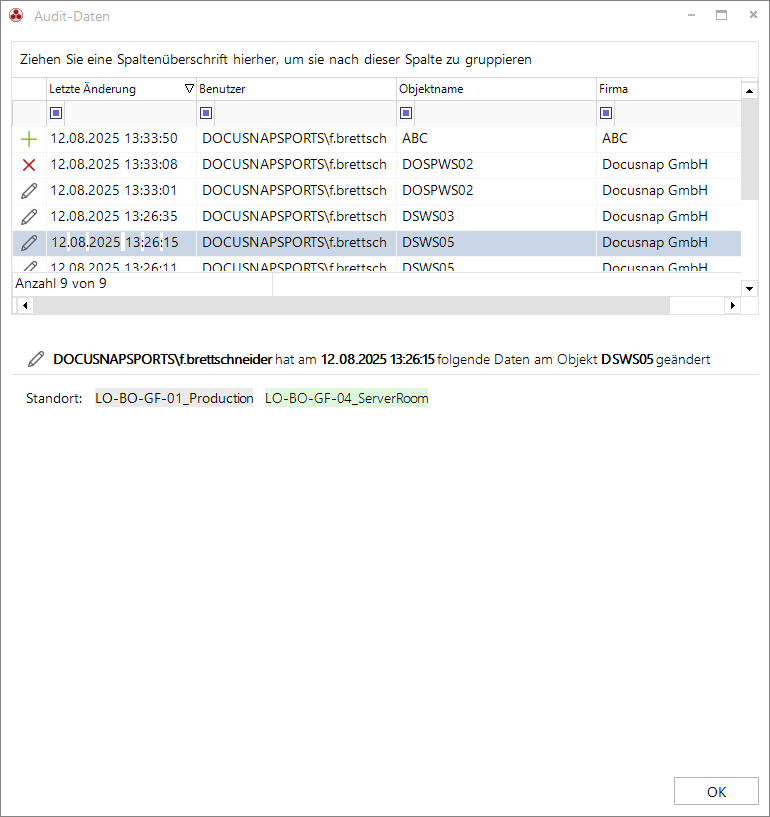The width and height of the screenshot is (770, 817).
Task: Click the red X delete icon at 13:33:08
Action: point(29,165)
